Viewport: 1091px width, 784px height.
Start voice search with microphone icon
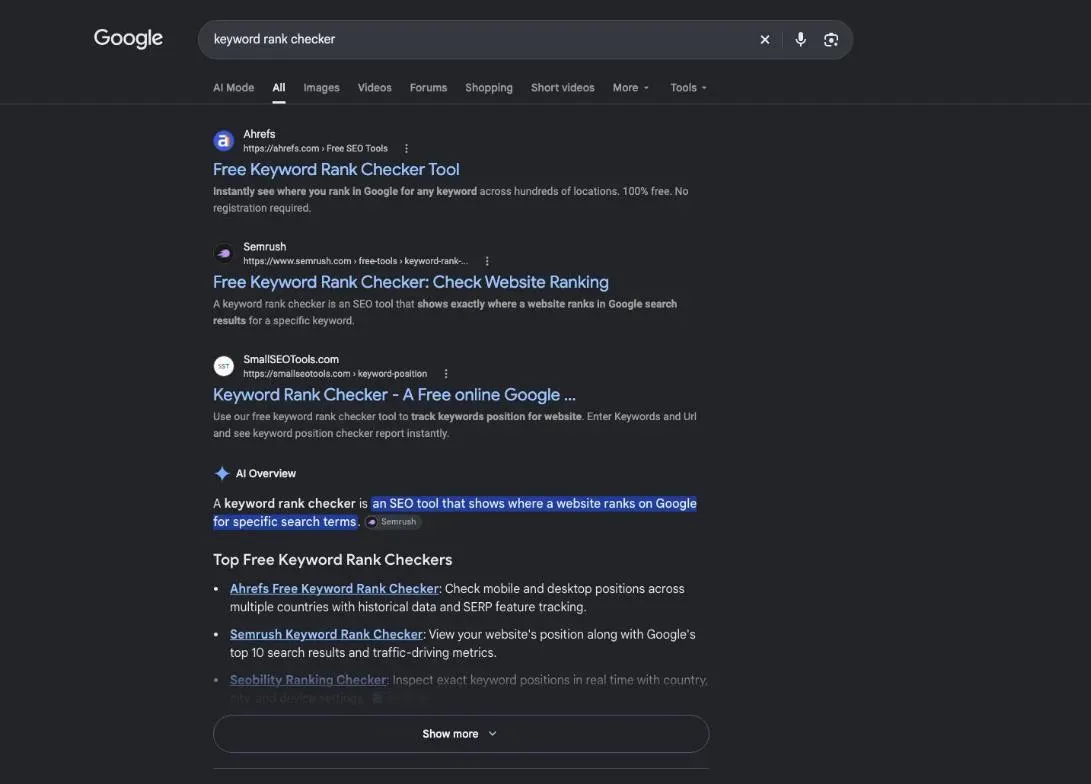(x=800, y=40)
